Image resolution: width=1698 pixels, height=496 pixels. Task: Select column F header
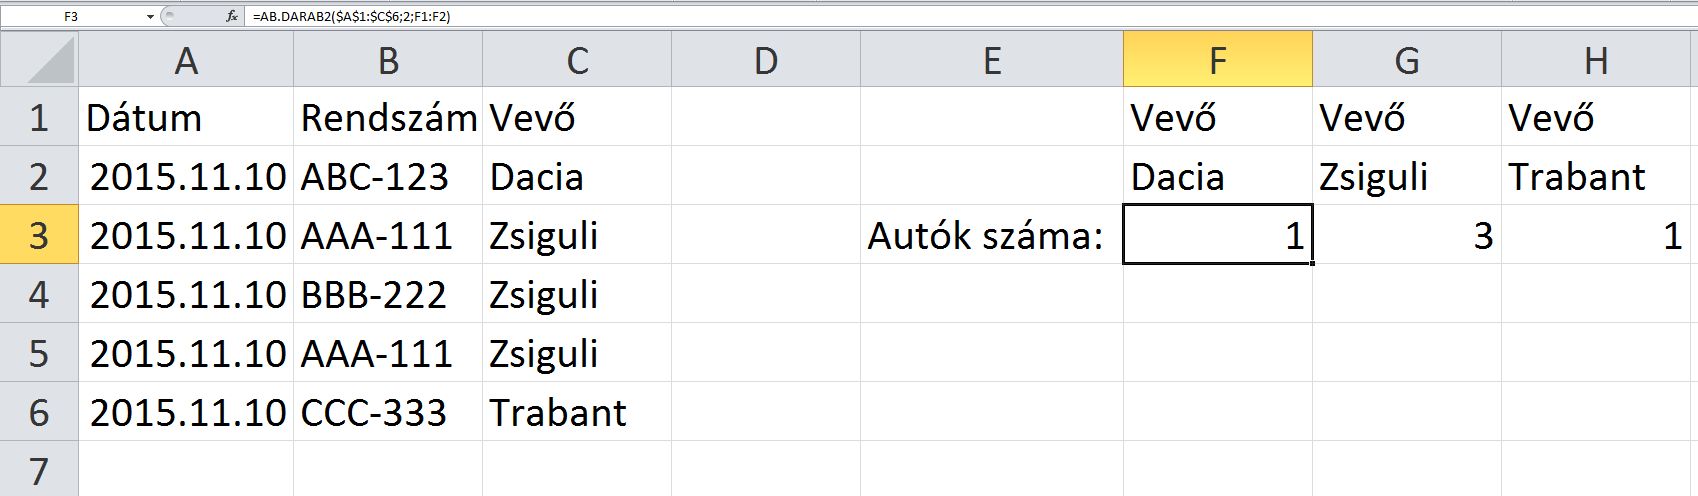pyautogui.click(x=1217, y=60)
